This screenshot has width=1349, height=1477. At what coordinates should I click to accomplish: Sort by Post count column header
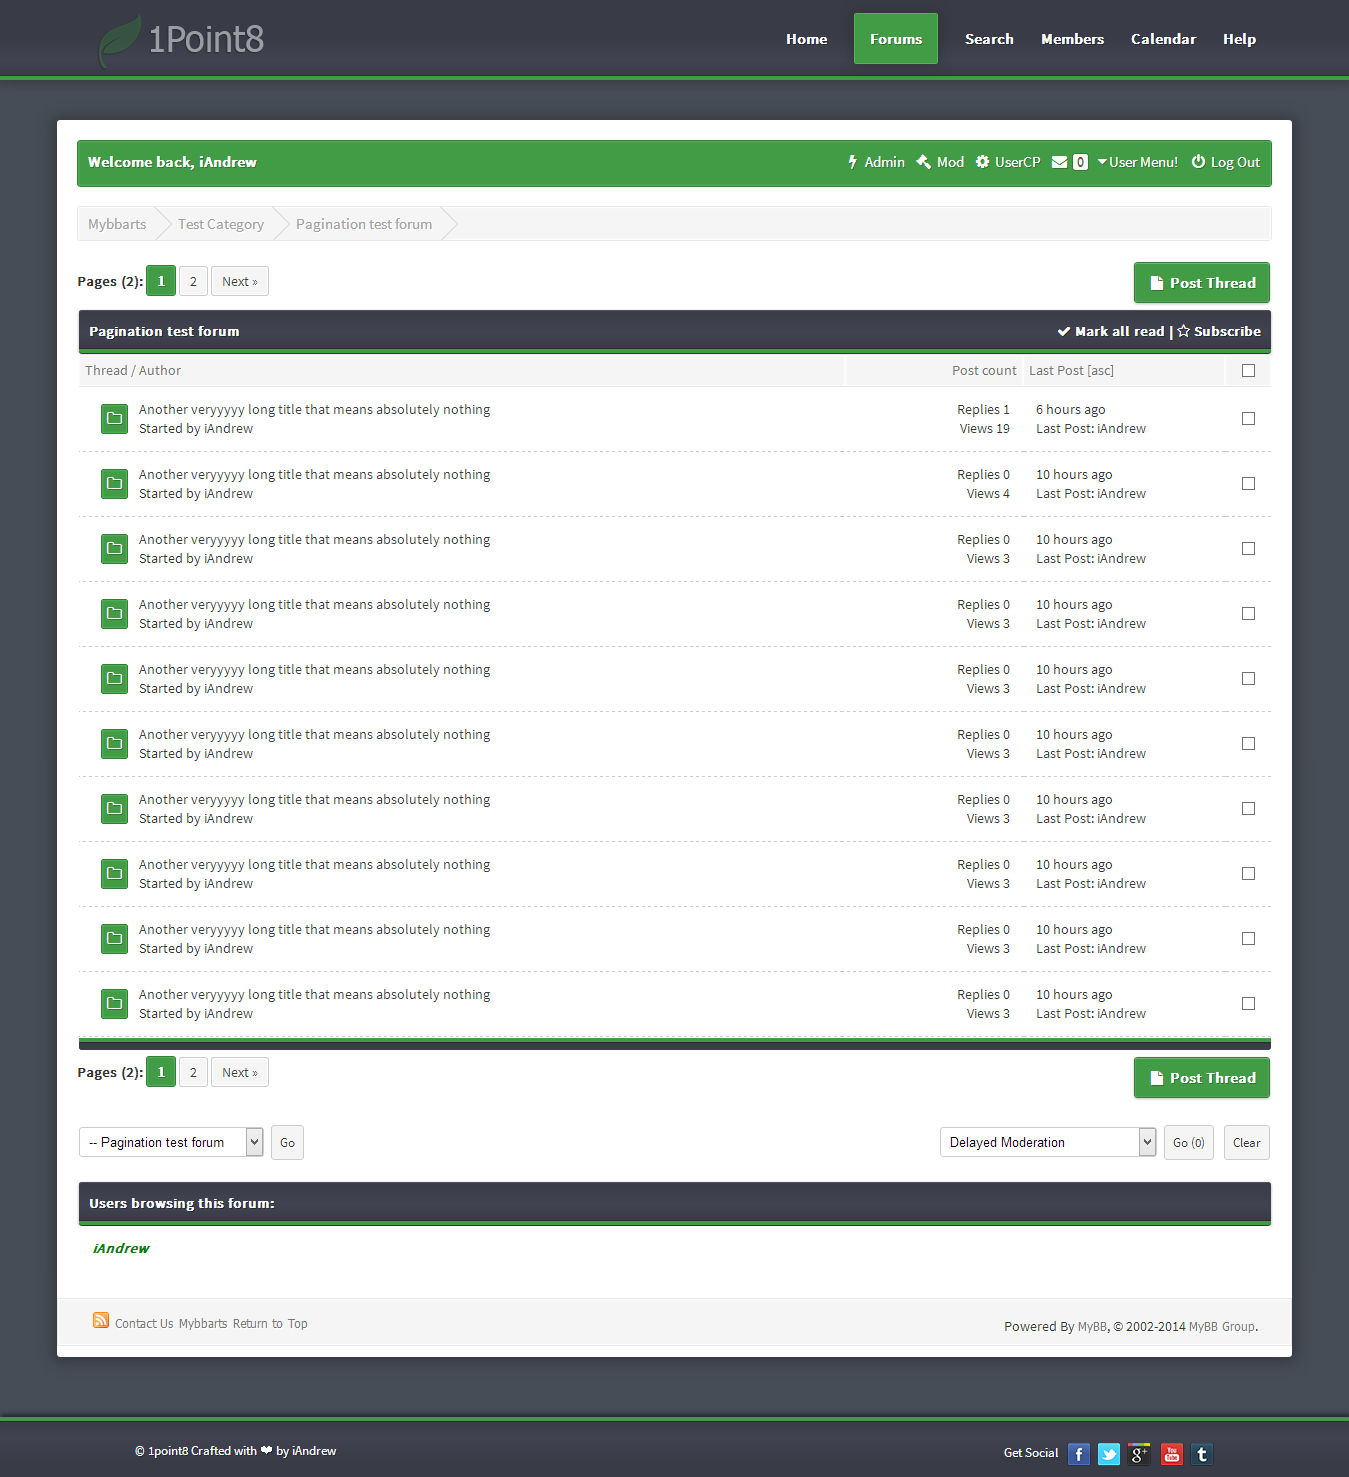coord(984,370)
